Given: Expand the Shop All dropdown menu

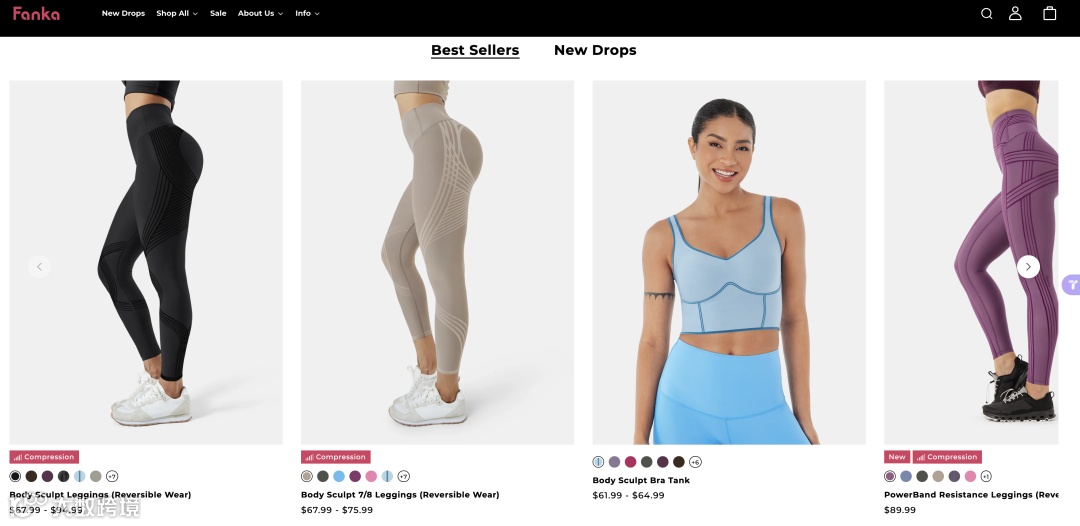Looking at the screenshot, I should point(176,13).
